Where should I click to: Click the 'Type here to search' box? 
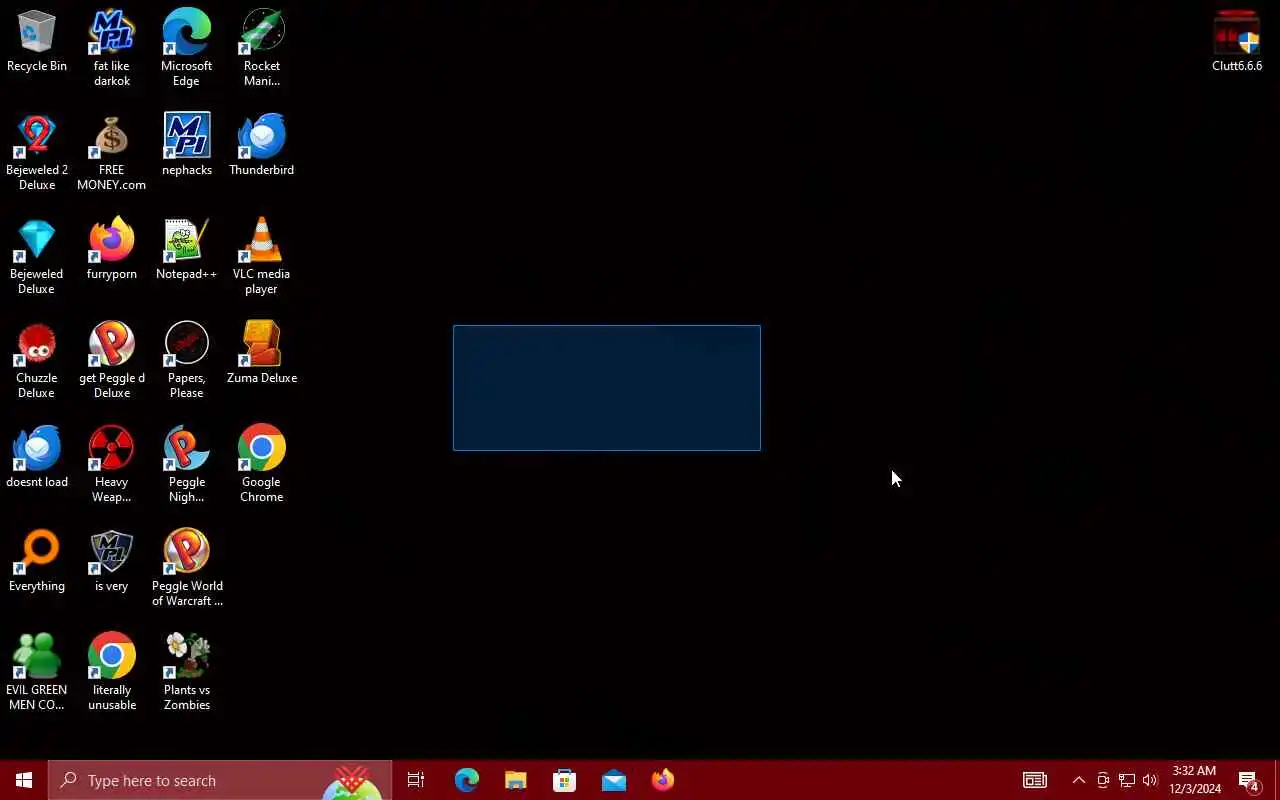(220, 780)
